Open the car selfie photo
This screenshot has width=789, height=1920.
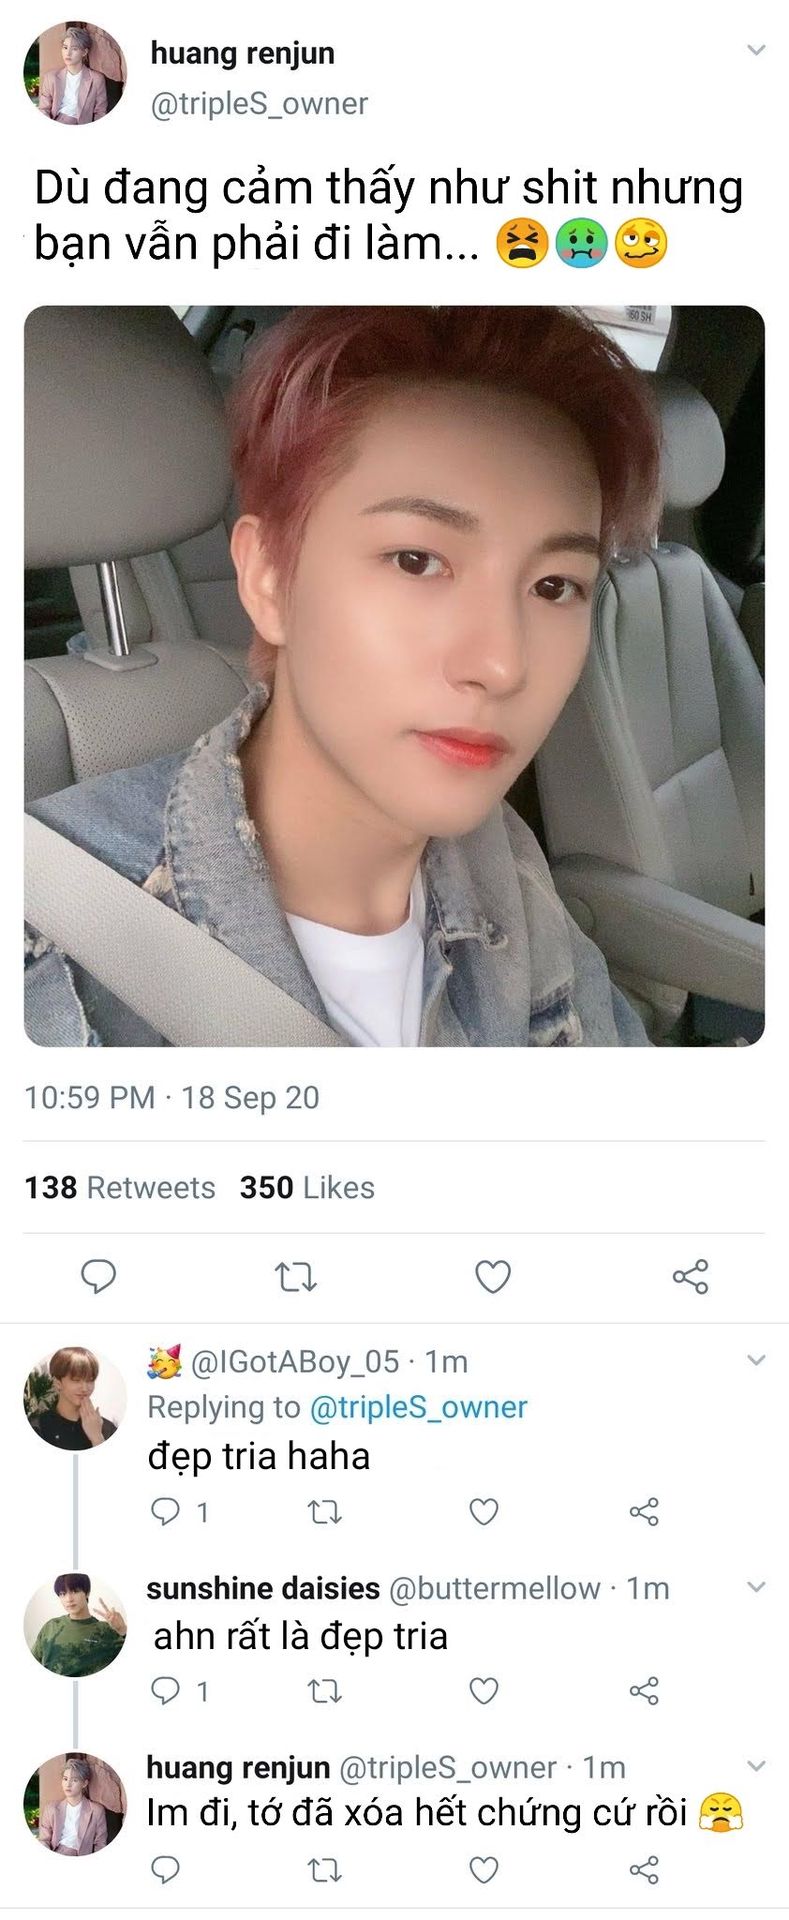click(x=394, y=676)
